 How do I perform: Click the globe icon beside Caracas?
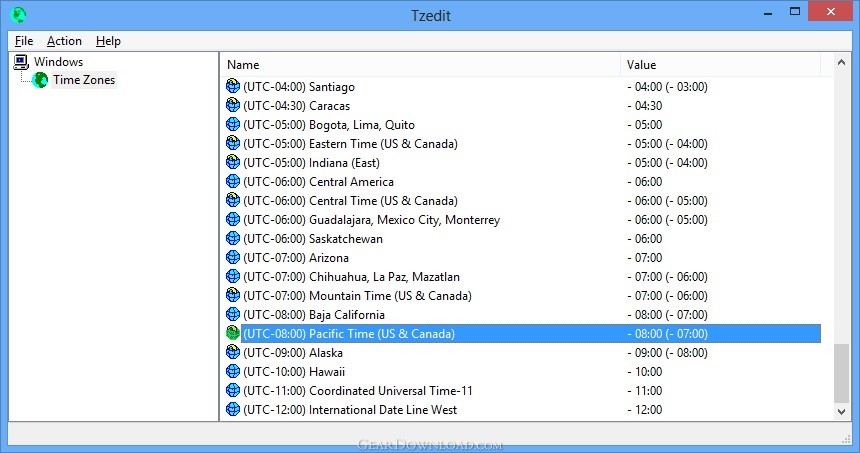point(233,105)
